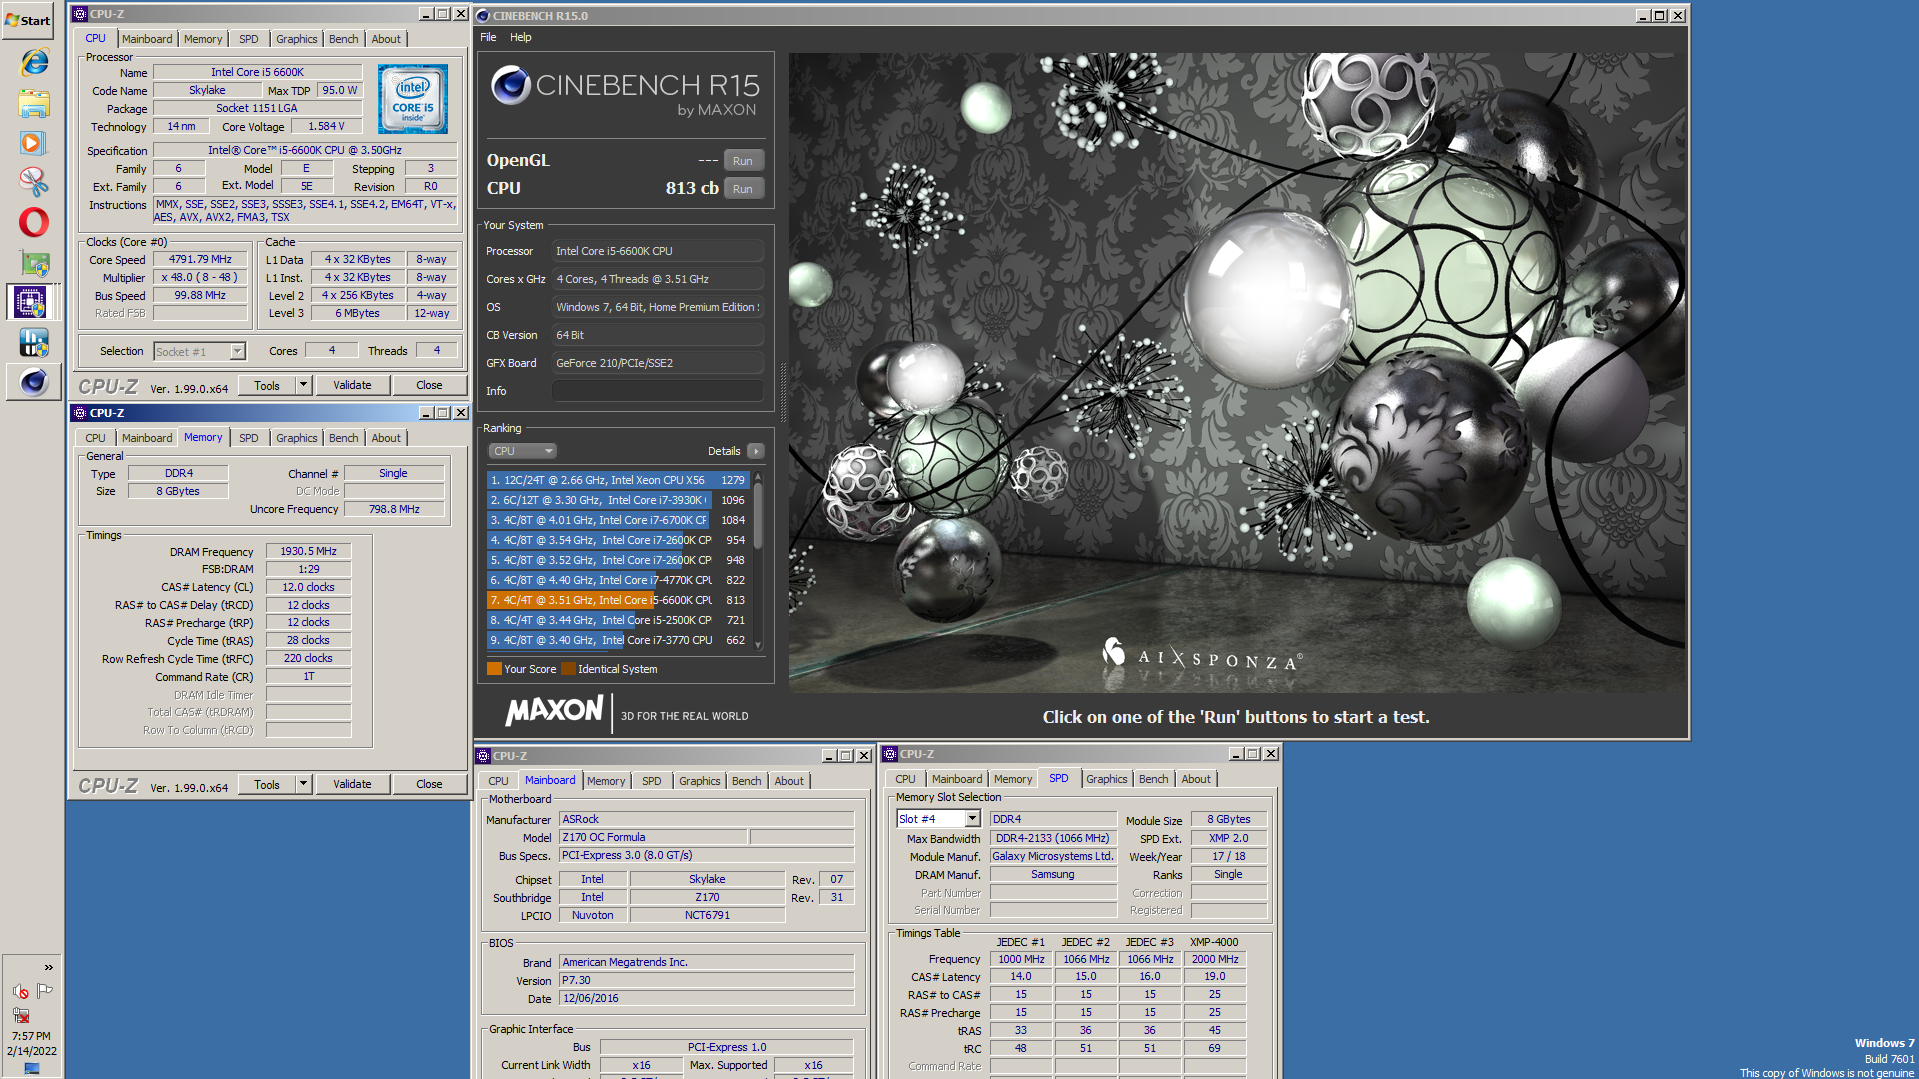Click Validate in the CPU-Z Memory window

pyautogui.click(x=352, y=784)
